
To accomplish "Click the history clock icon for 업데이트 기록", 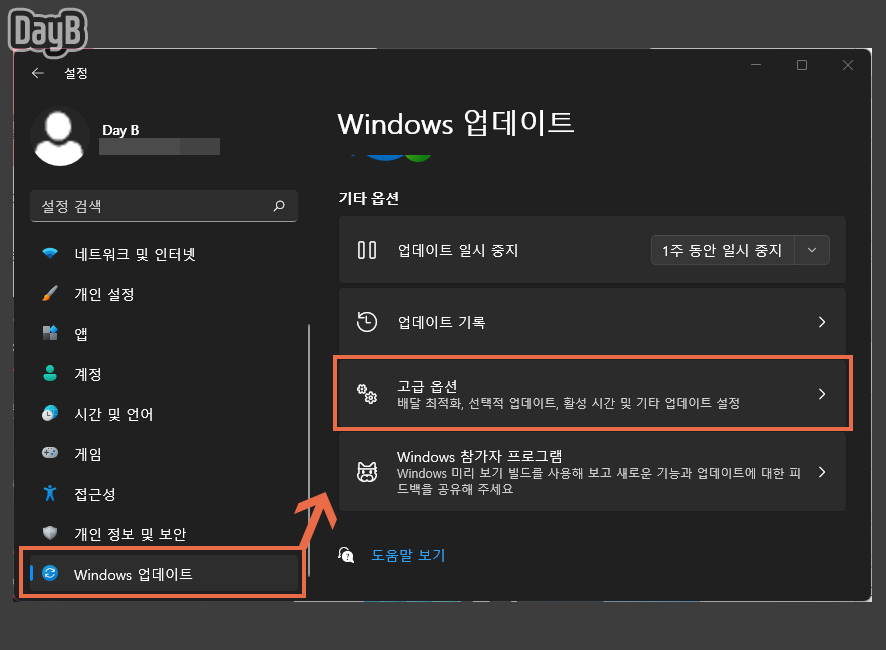I will coord(367,322).
